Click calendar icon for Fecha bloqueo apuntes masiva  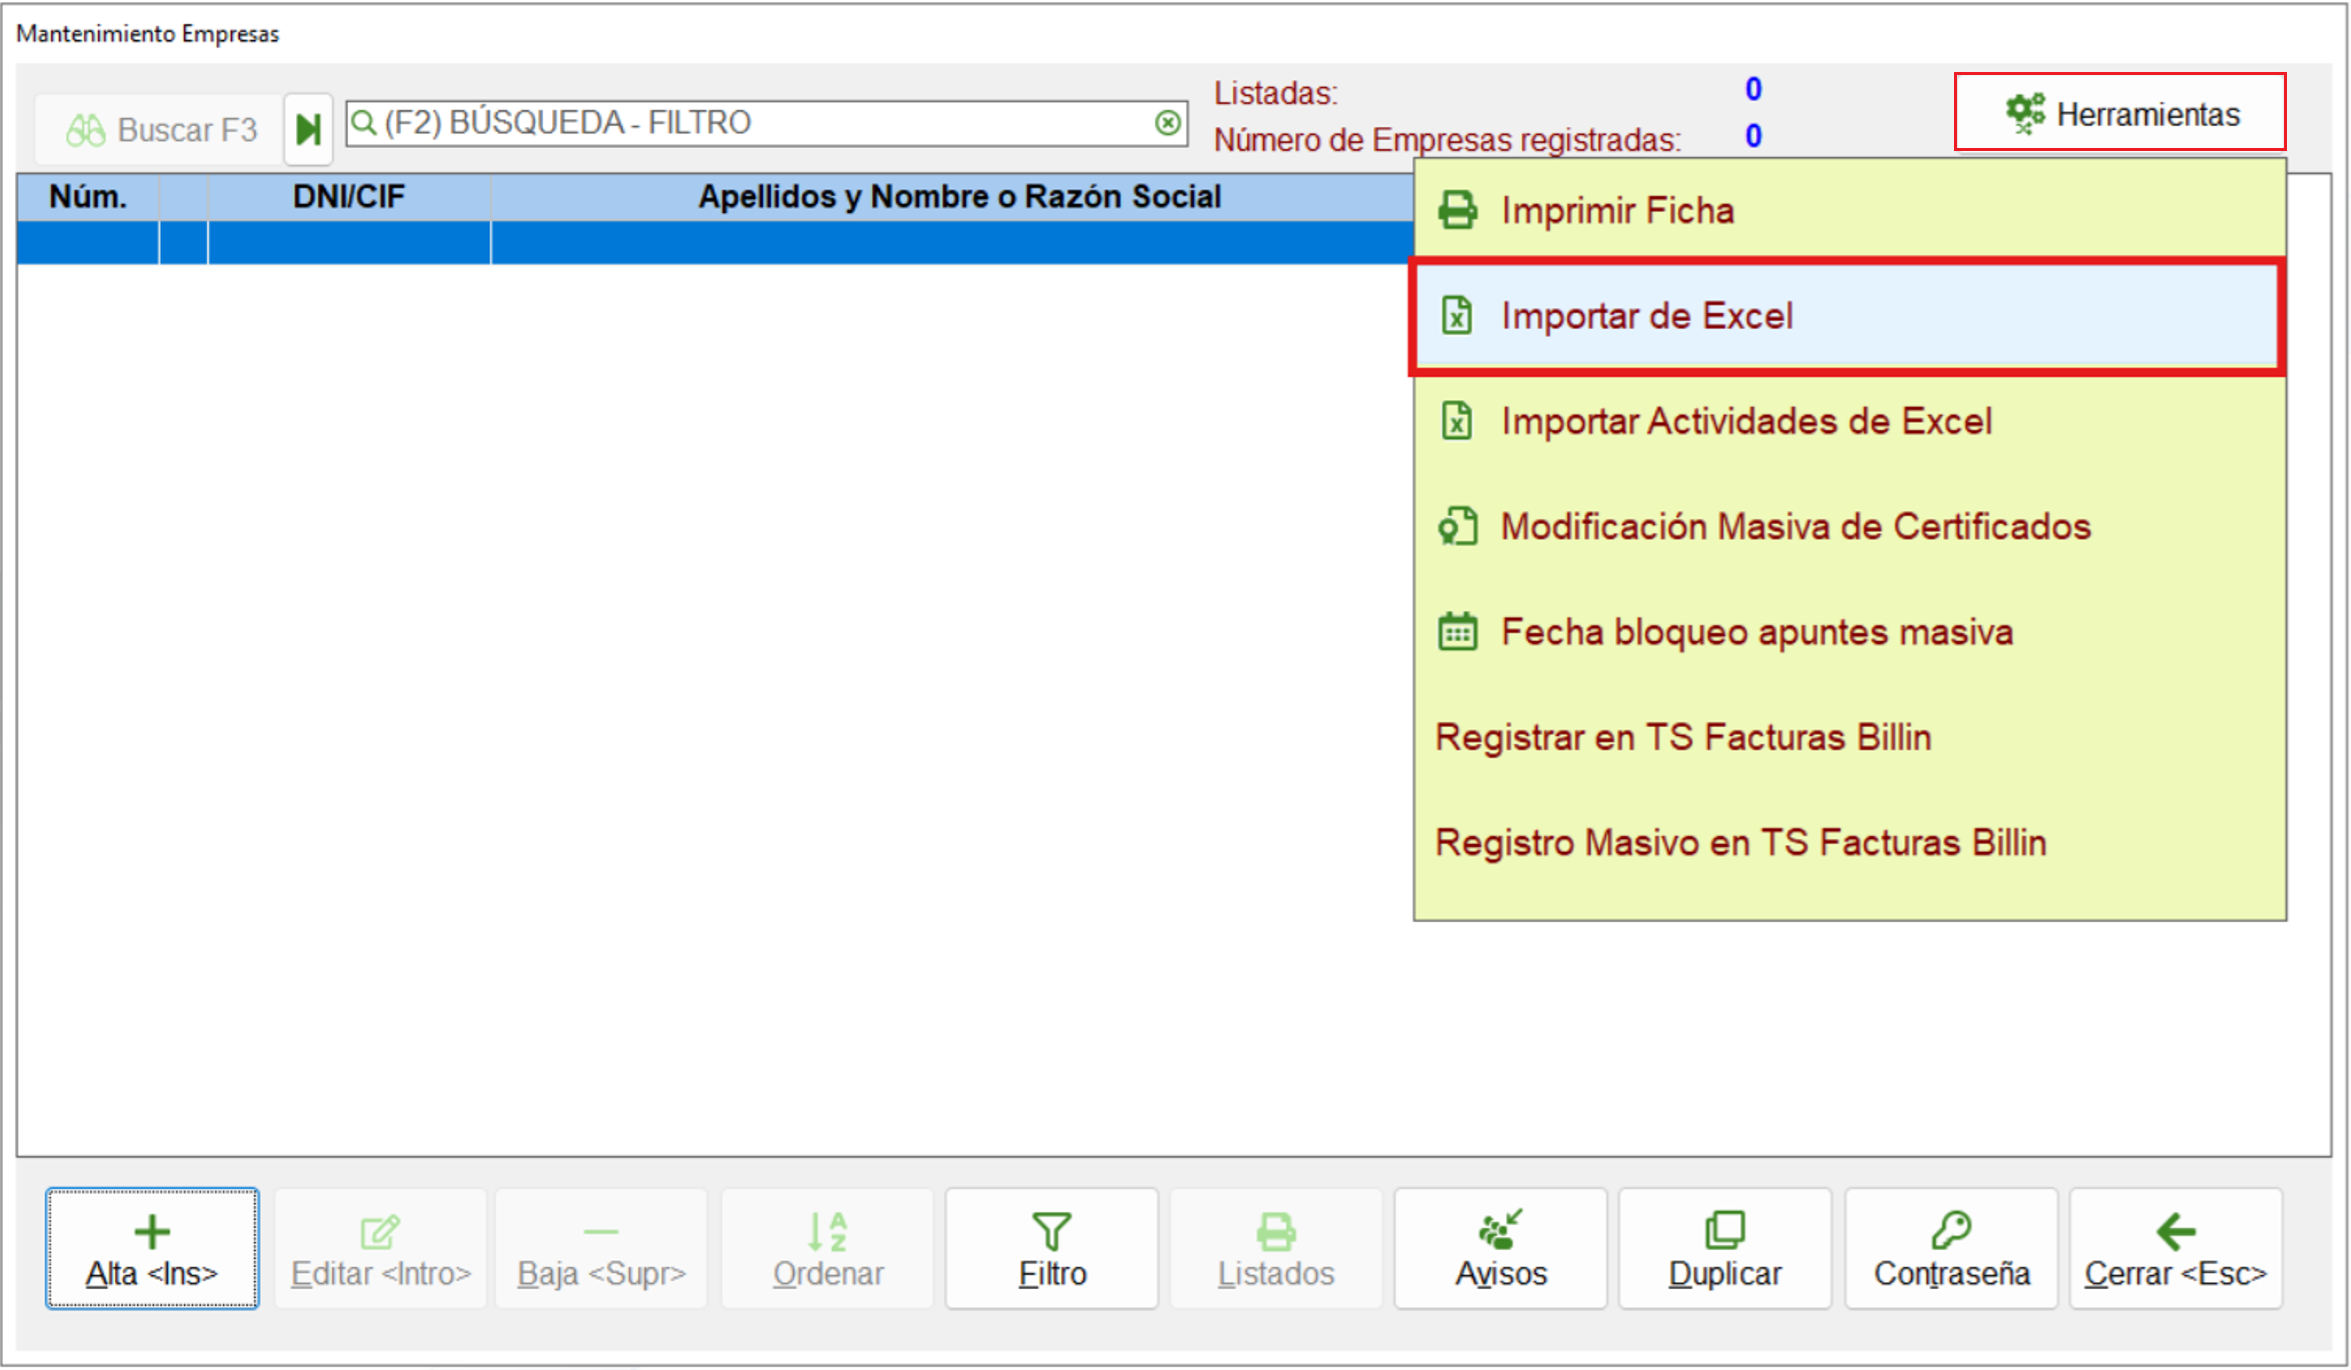1457,632
